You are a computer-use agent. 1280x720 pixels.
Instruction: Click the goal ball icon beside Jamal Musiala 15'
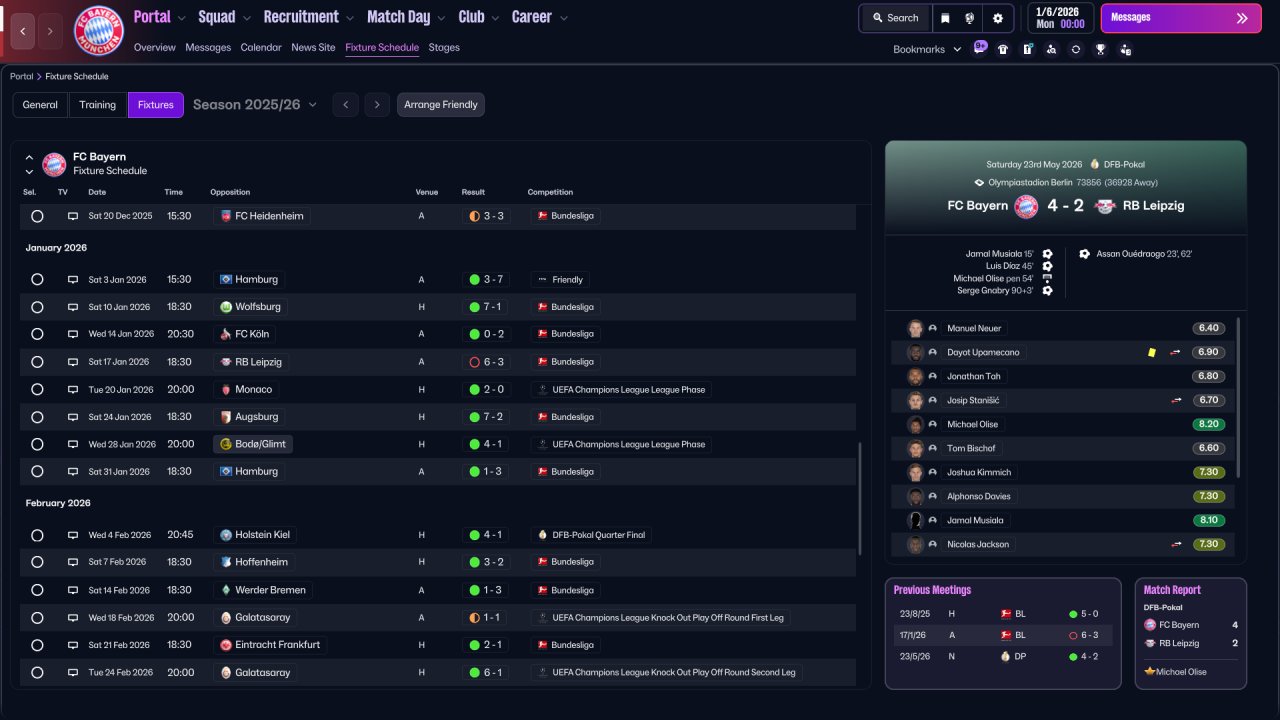point(1047,254)
